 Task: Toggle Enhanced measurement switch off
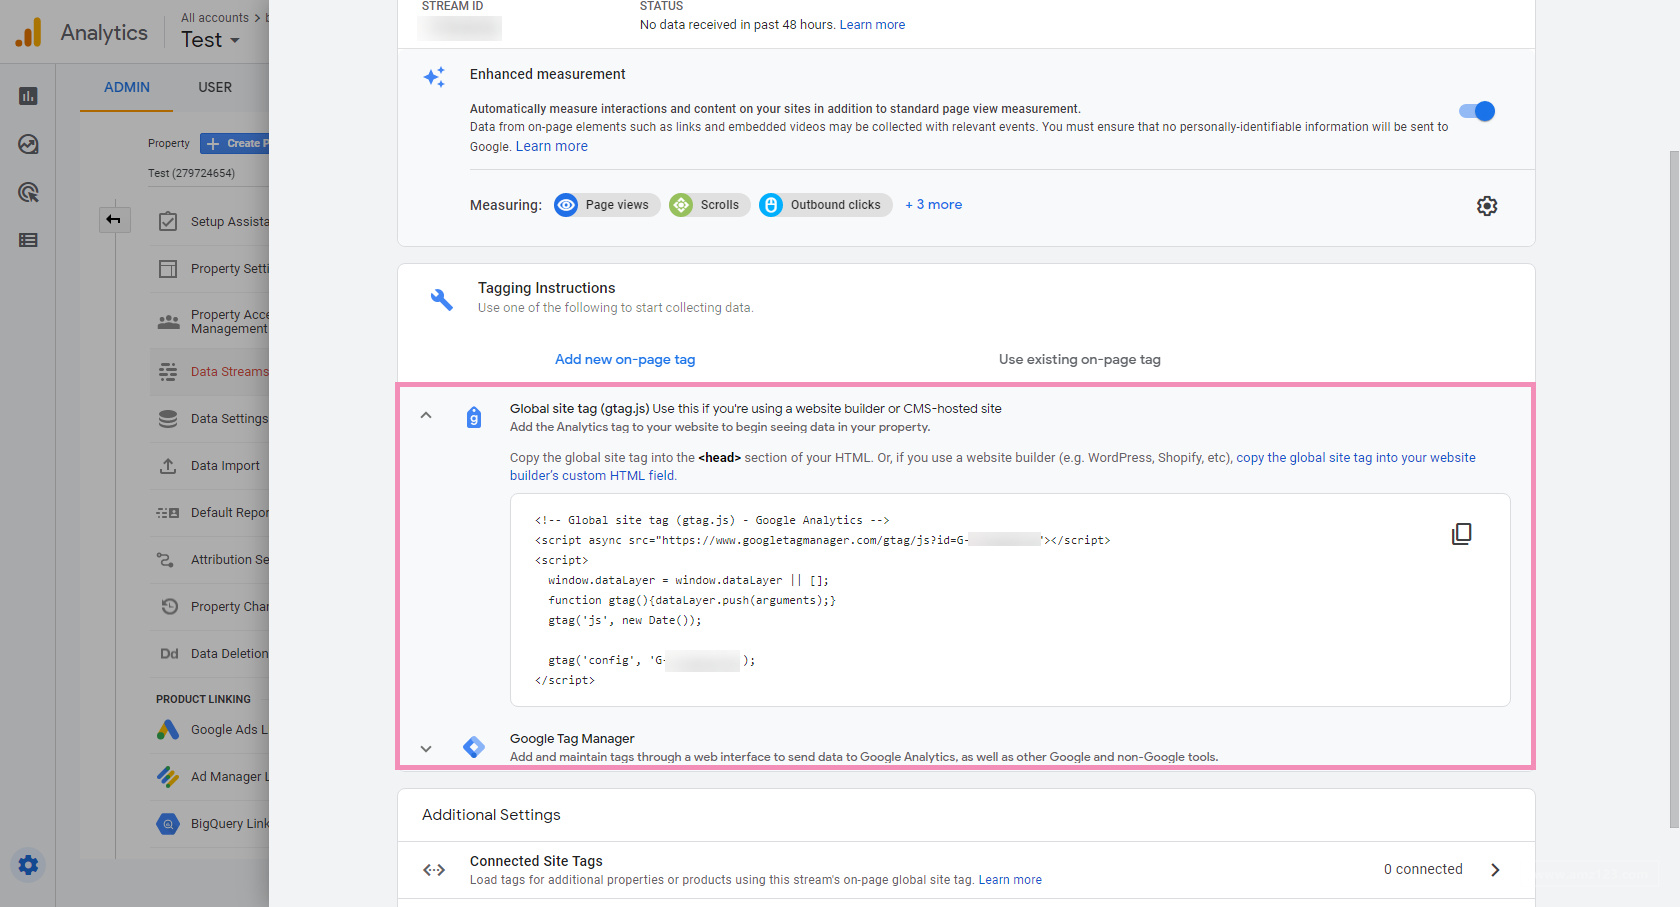1477,111
